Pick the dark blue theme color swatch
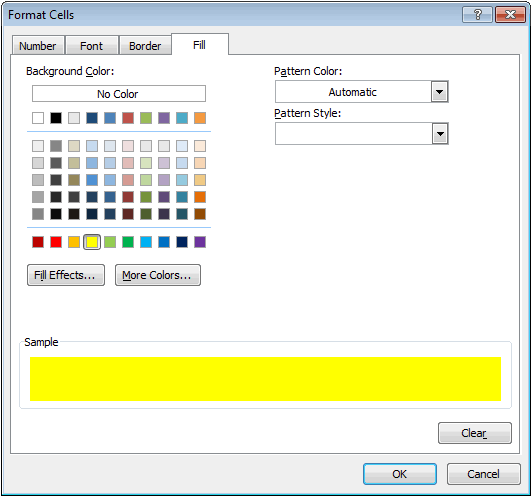This screenshot has width=532, height=498. 92,118
